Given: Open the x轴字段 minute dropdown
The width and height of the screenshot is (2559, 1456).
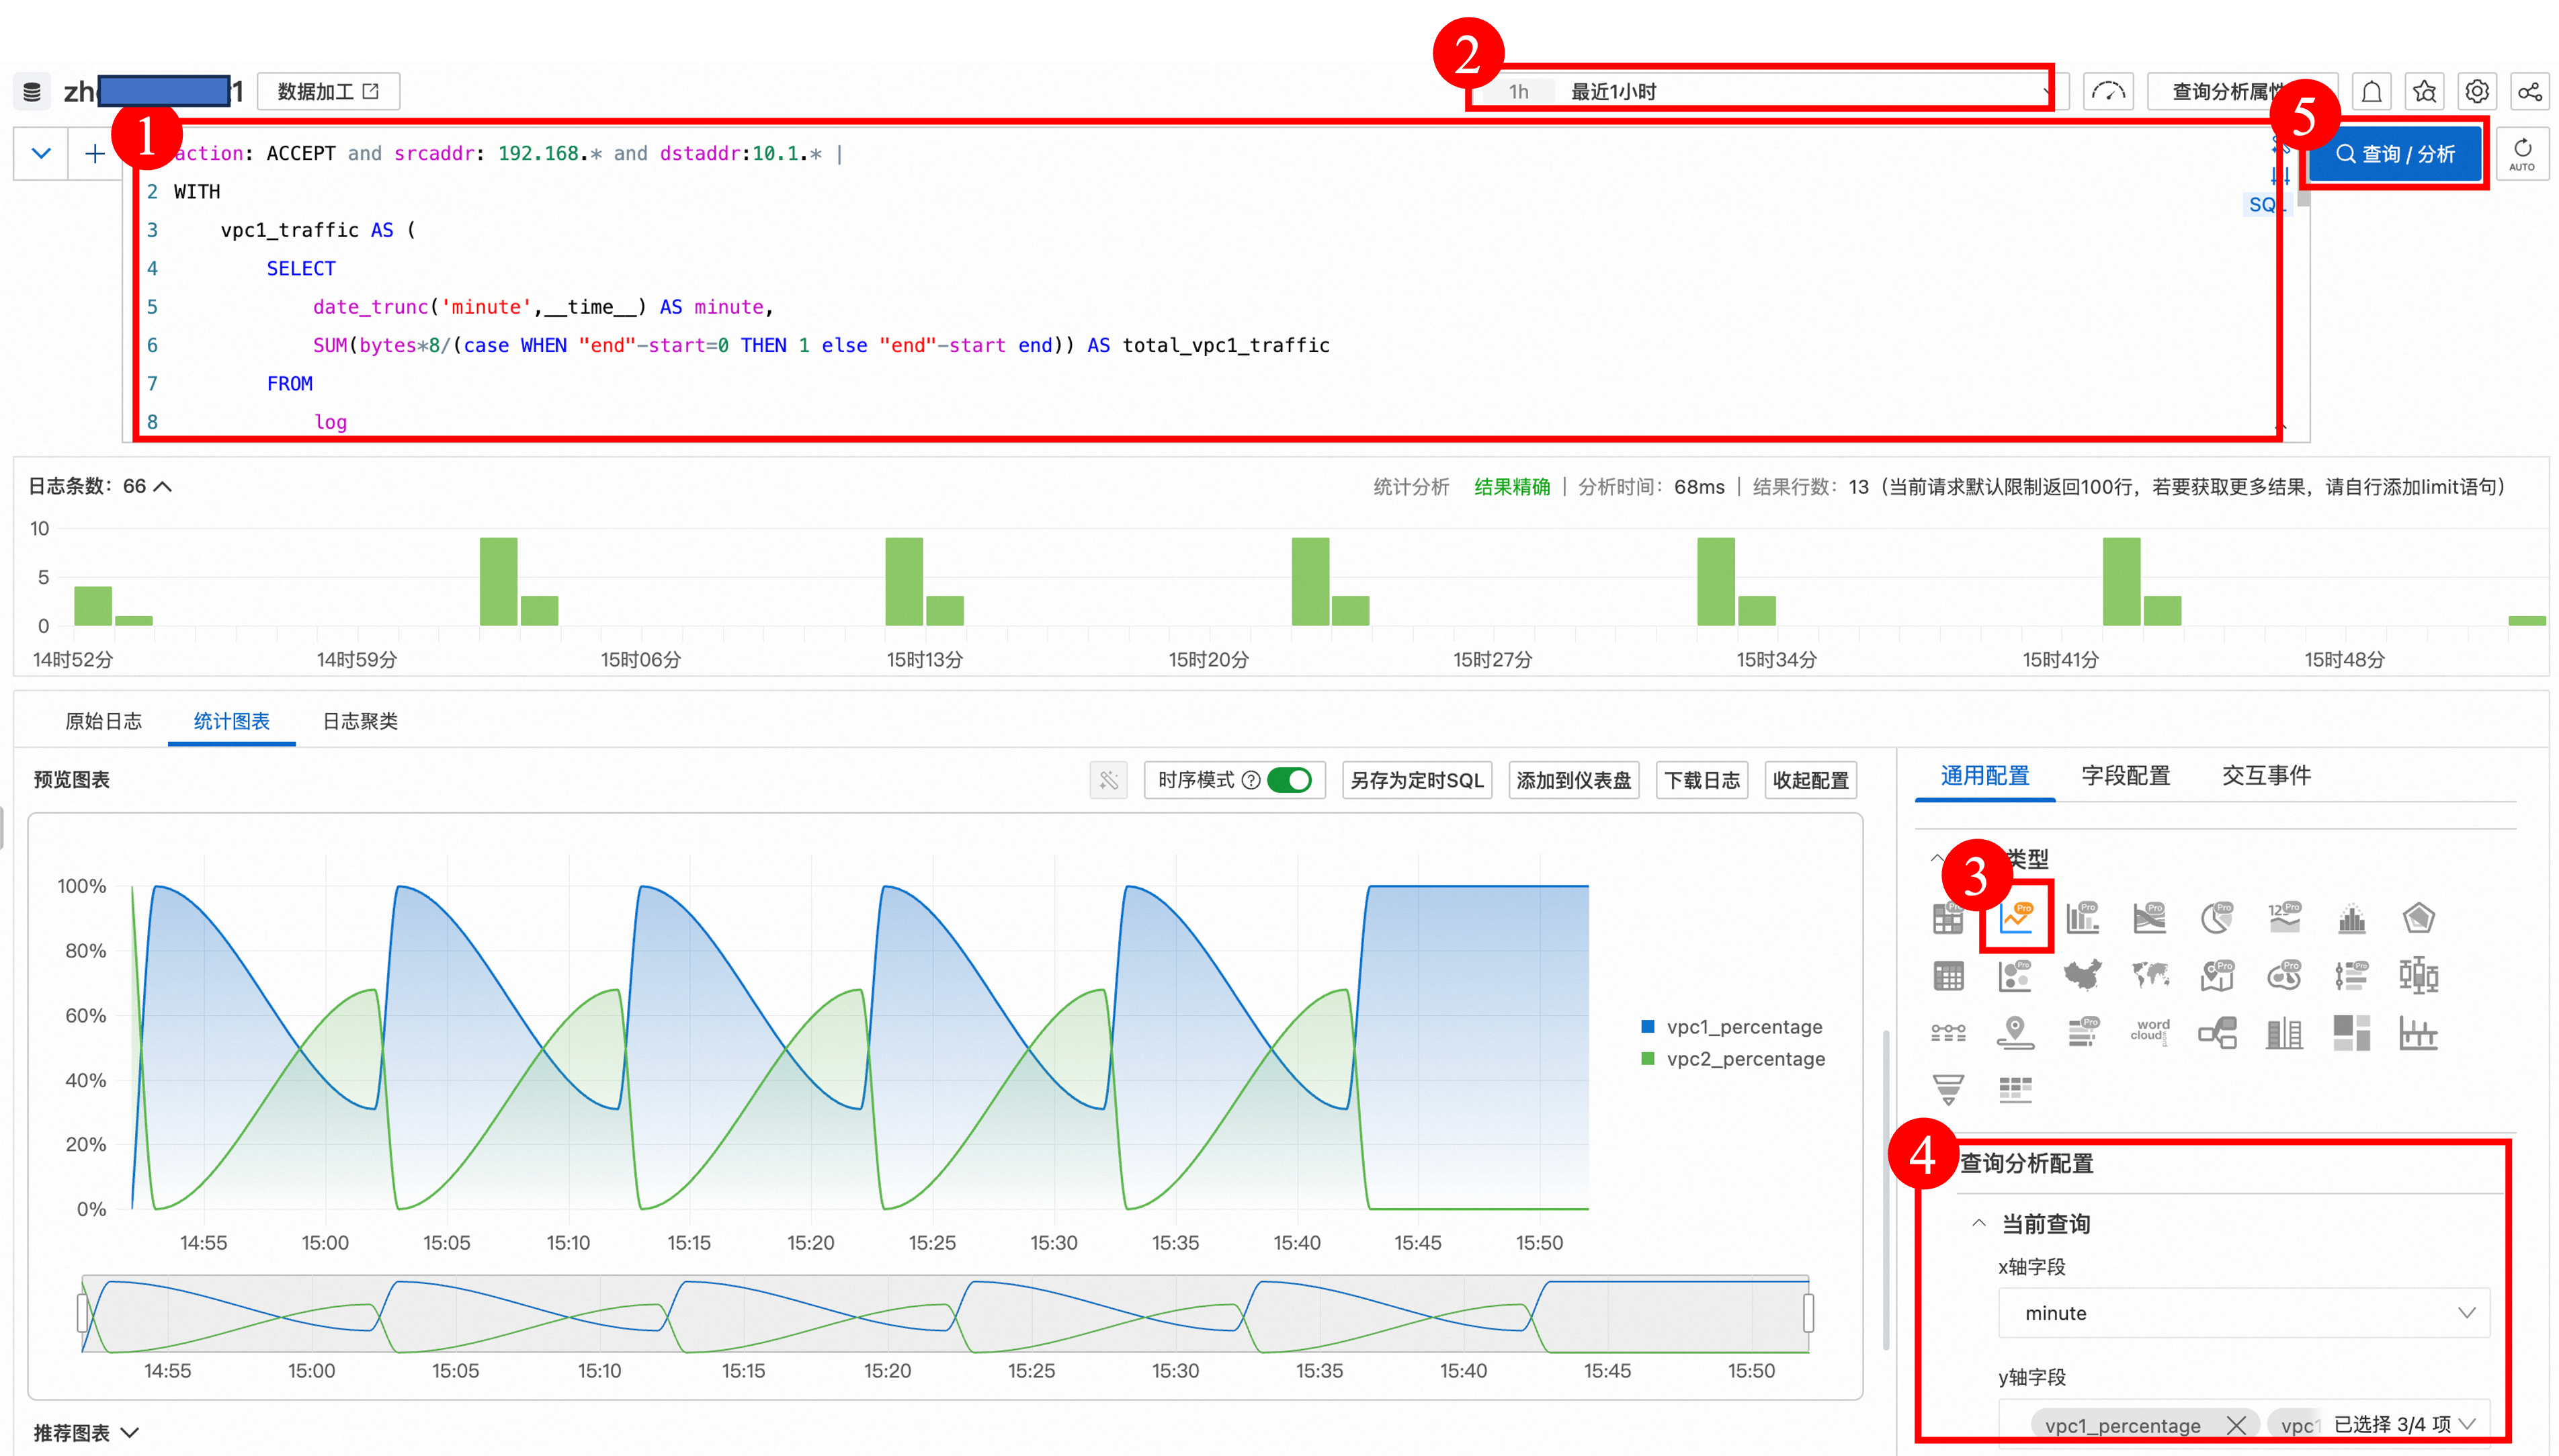Looking at the screenshot, I should click(x=2243, y=1313).
